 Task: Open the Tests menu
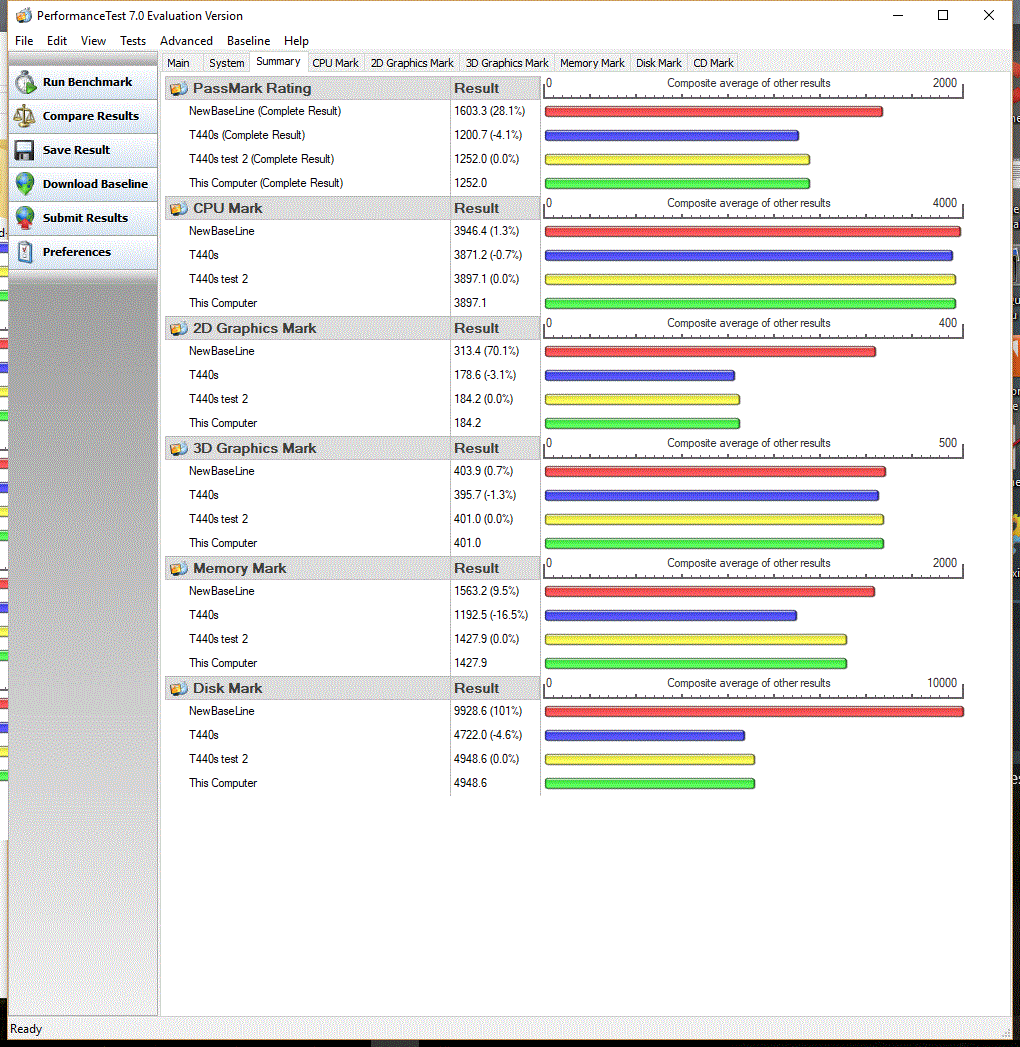pos(133,41)
